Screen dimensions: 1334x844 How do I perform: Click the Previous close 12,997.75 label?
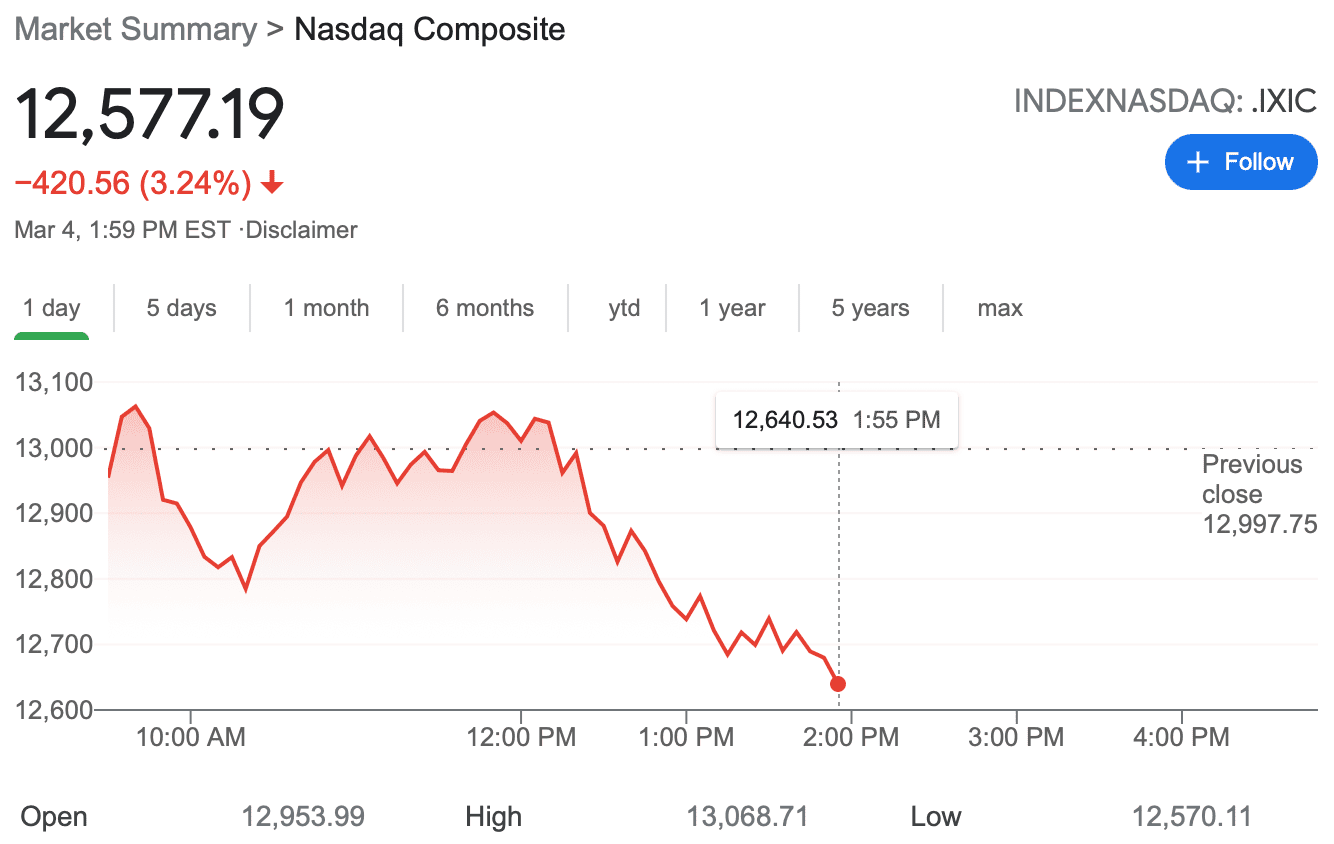click(x=1253, y=493)
